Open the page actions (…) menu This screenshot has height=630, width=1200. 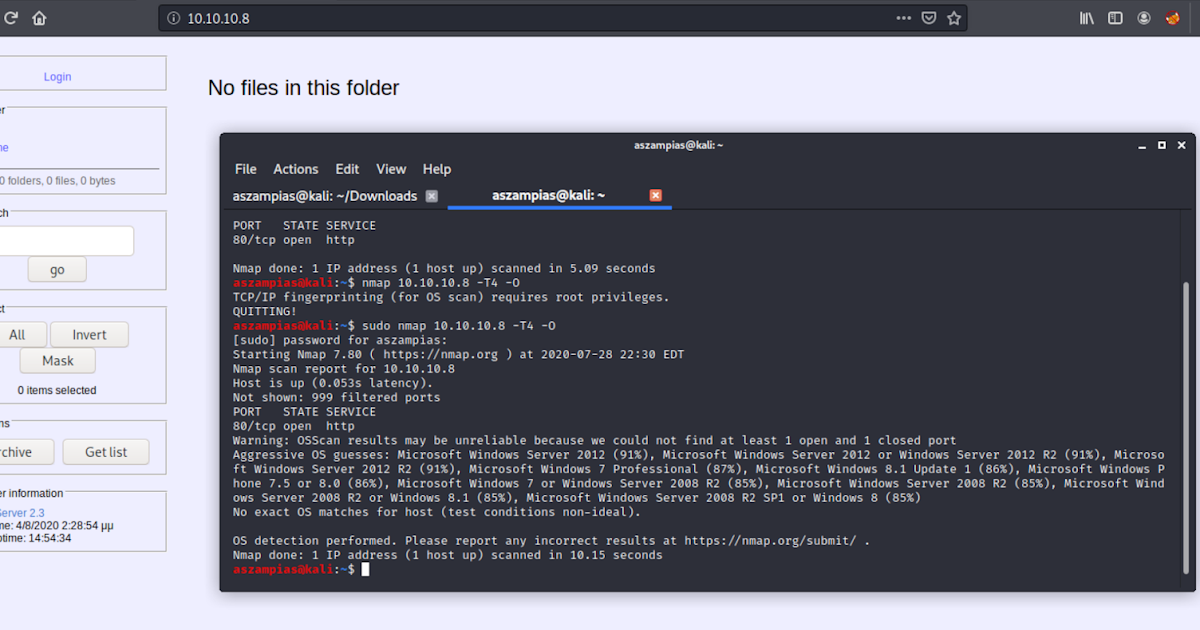(x=903, y=17)
